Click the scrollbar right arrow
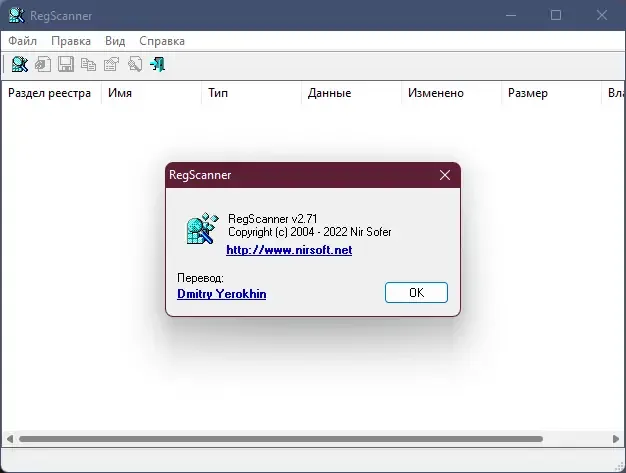626x473 pixels. [616, 439]
